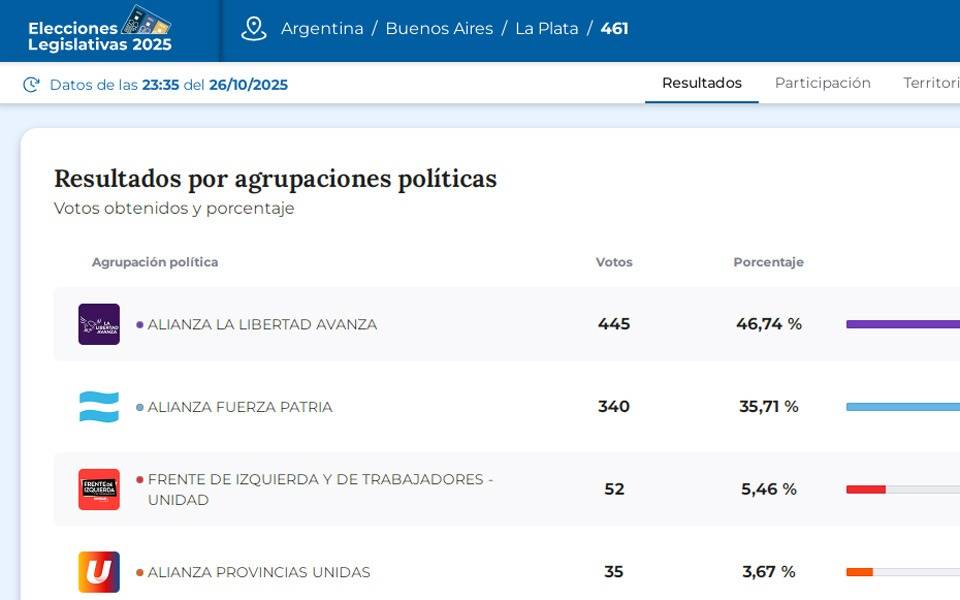Click the blue Fuerza Patria percentage bar

click(902, 407)
